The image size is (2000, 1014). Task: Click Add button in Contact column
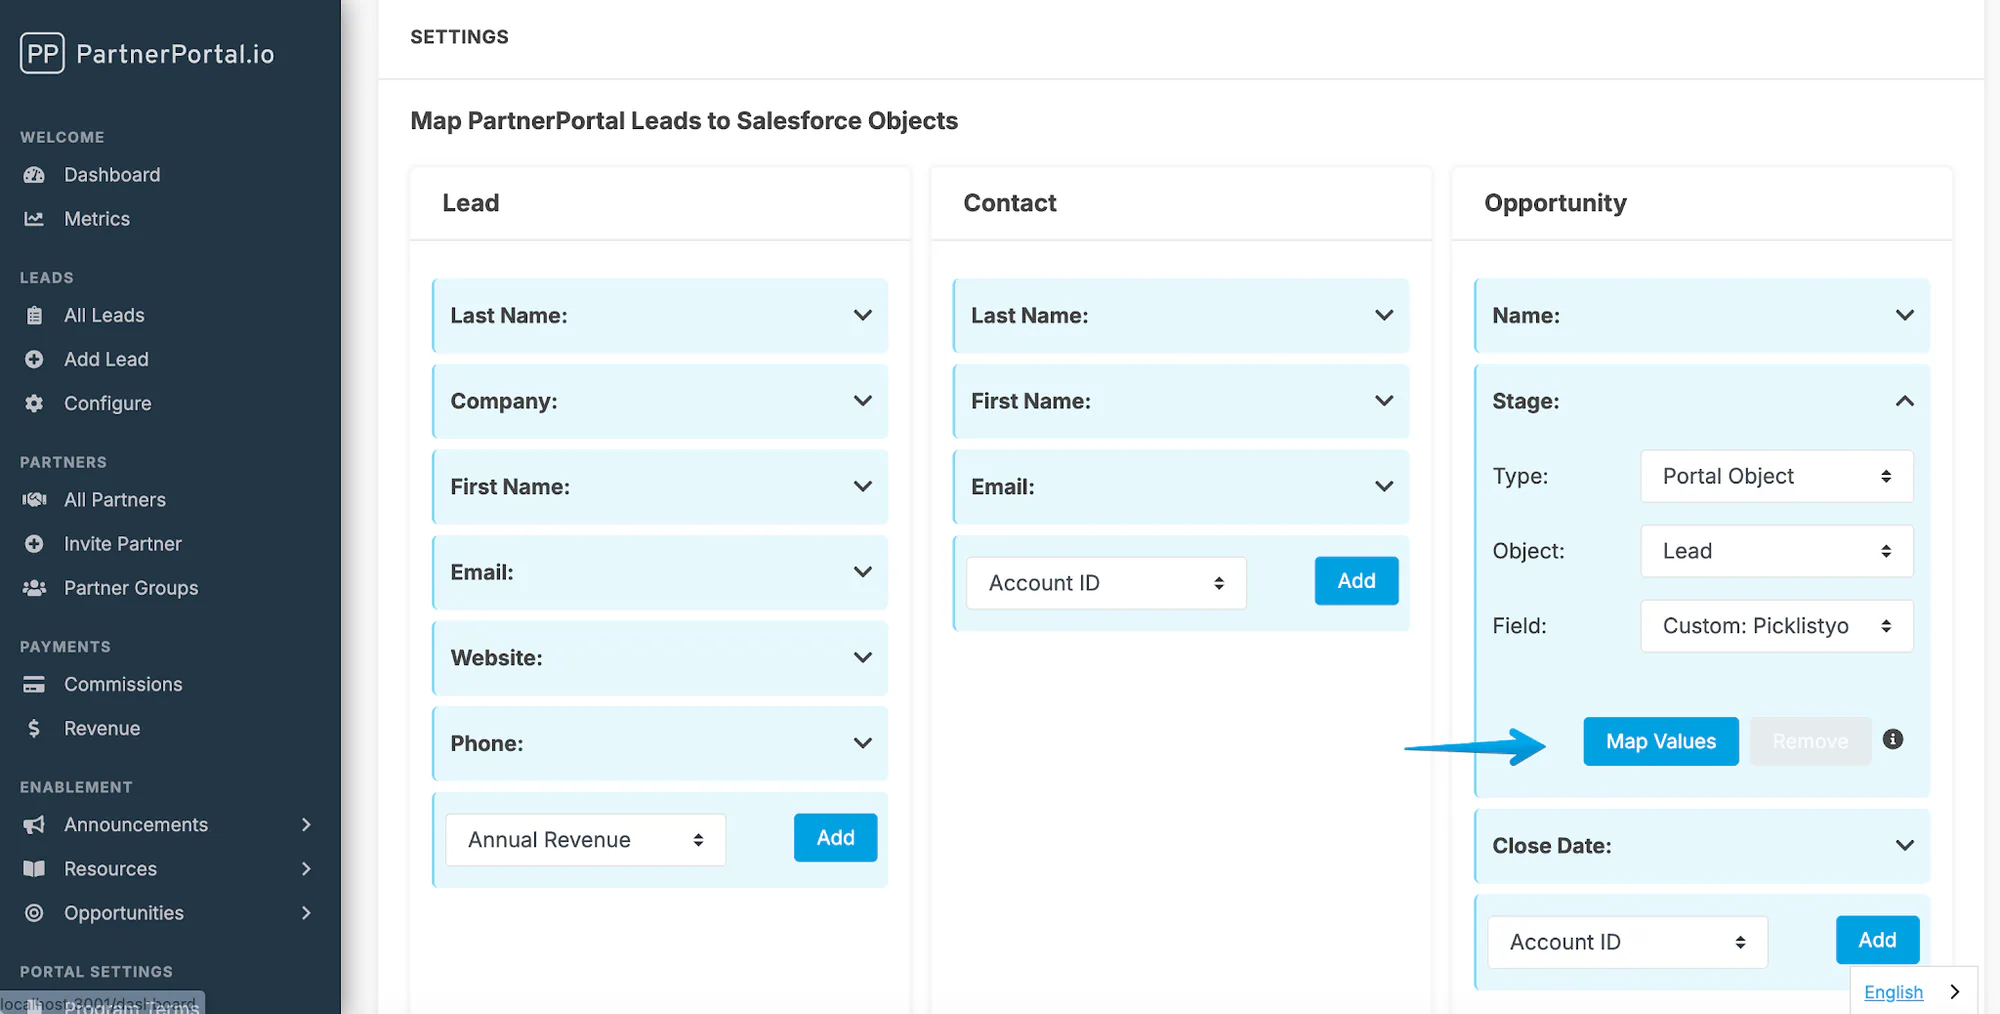[1356, 581]
